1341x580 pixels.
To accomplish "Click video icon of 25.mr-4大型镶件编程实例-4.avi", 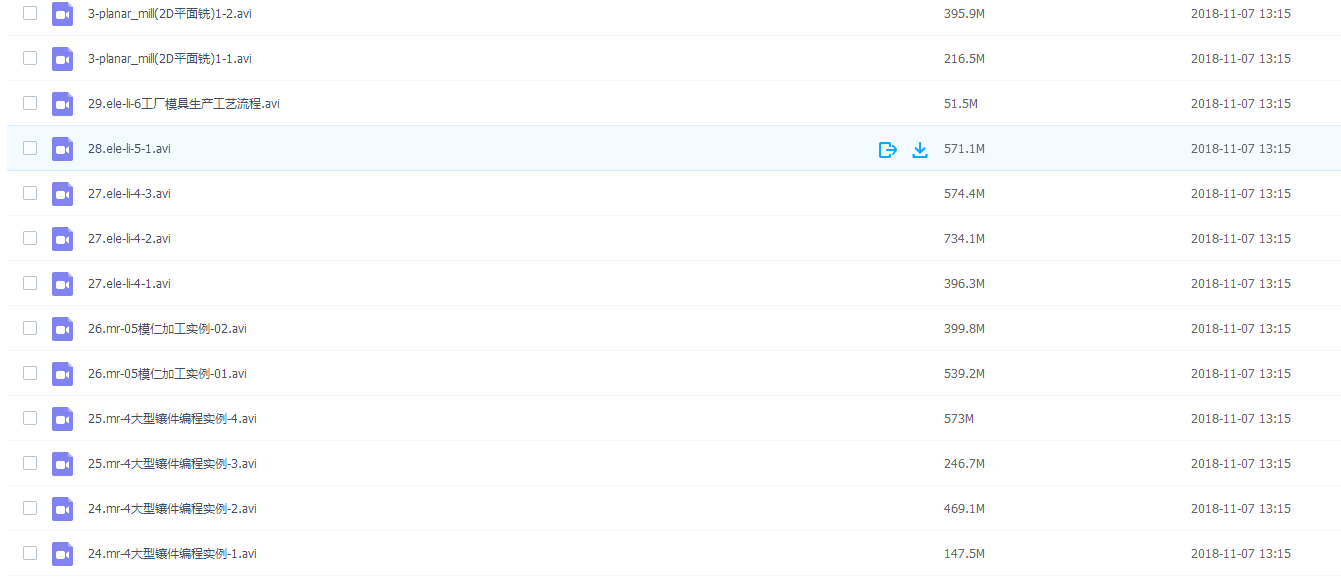I will 63,419.
